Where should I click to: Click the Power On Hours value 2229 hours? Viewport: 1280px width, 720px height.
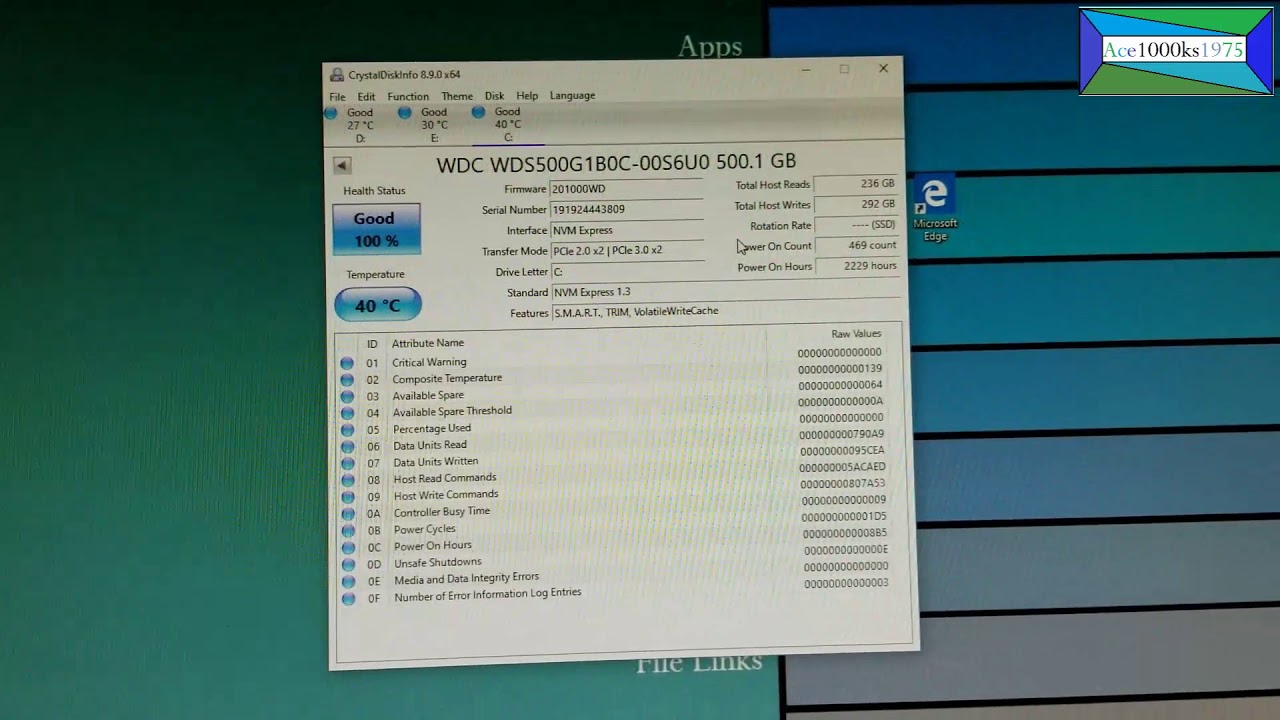[857, 266]
